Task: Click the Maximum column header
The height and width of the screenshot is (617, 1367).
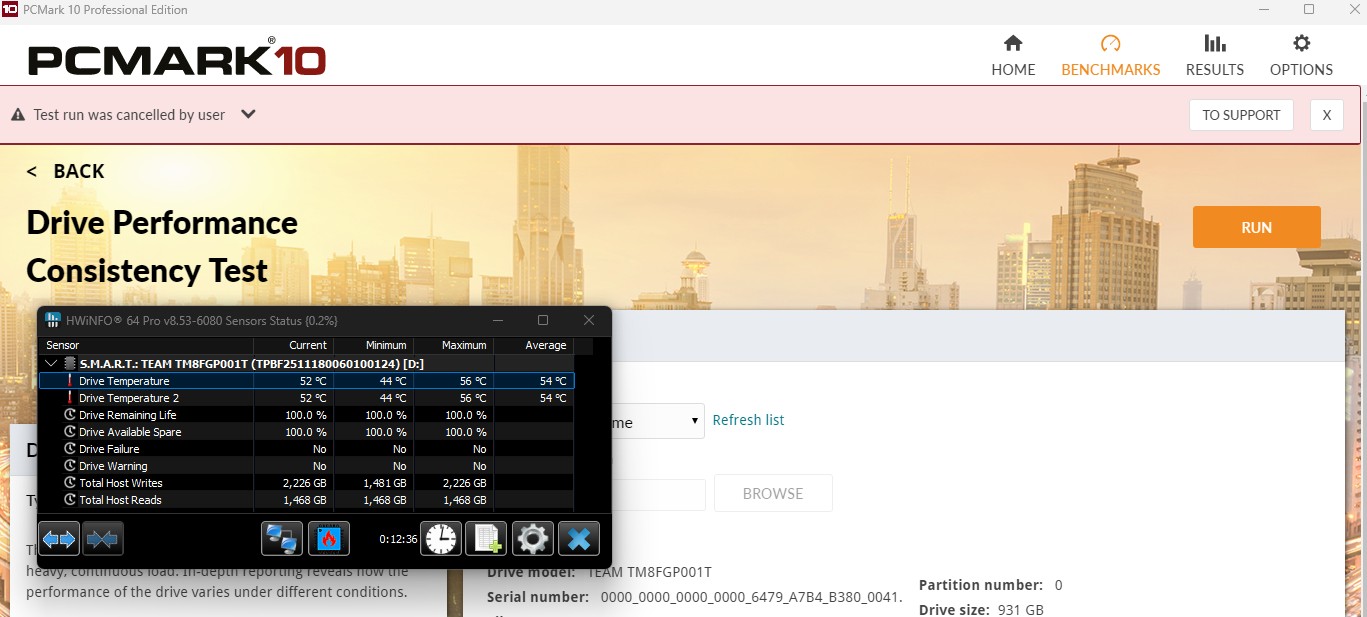Action: [x=453, y=345]
